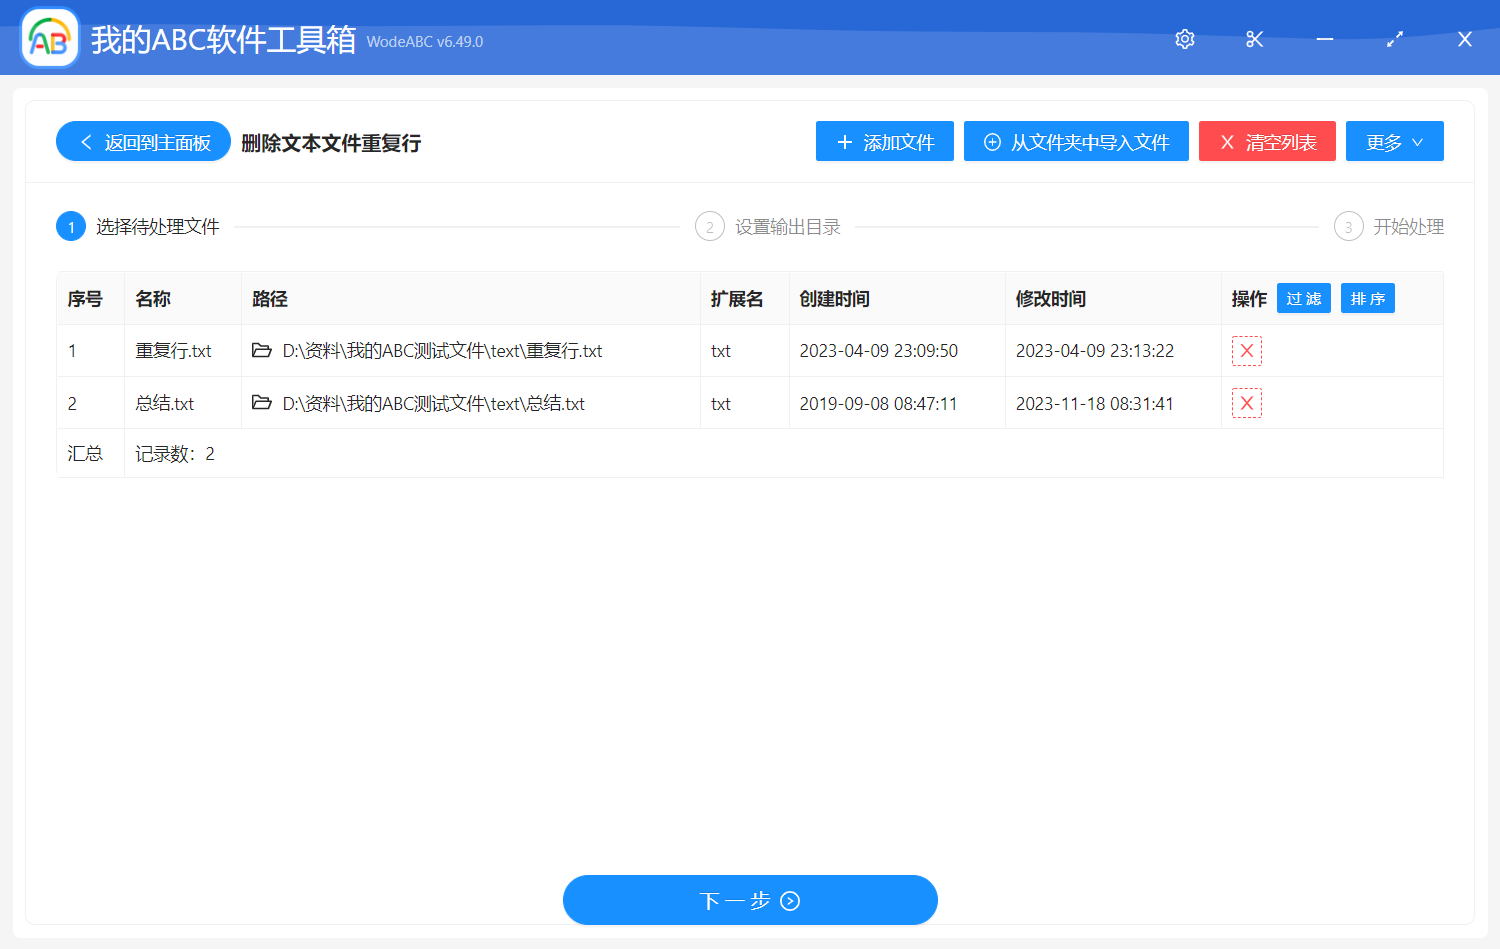Click step 3 circle 开始处理
The width and height of the screenshot is (1500, 949).
(x=1348, y=226)
